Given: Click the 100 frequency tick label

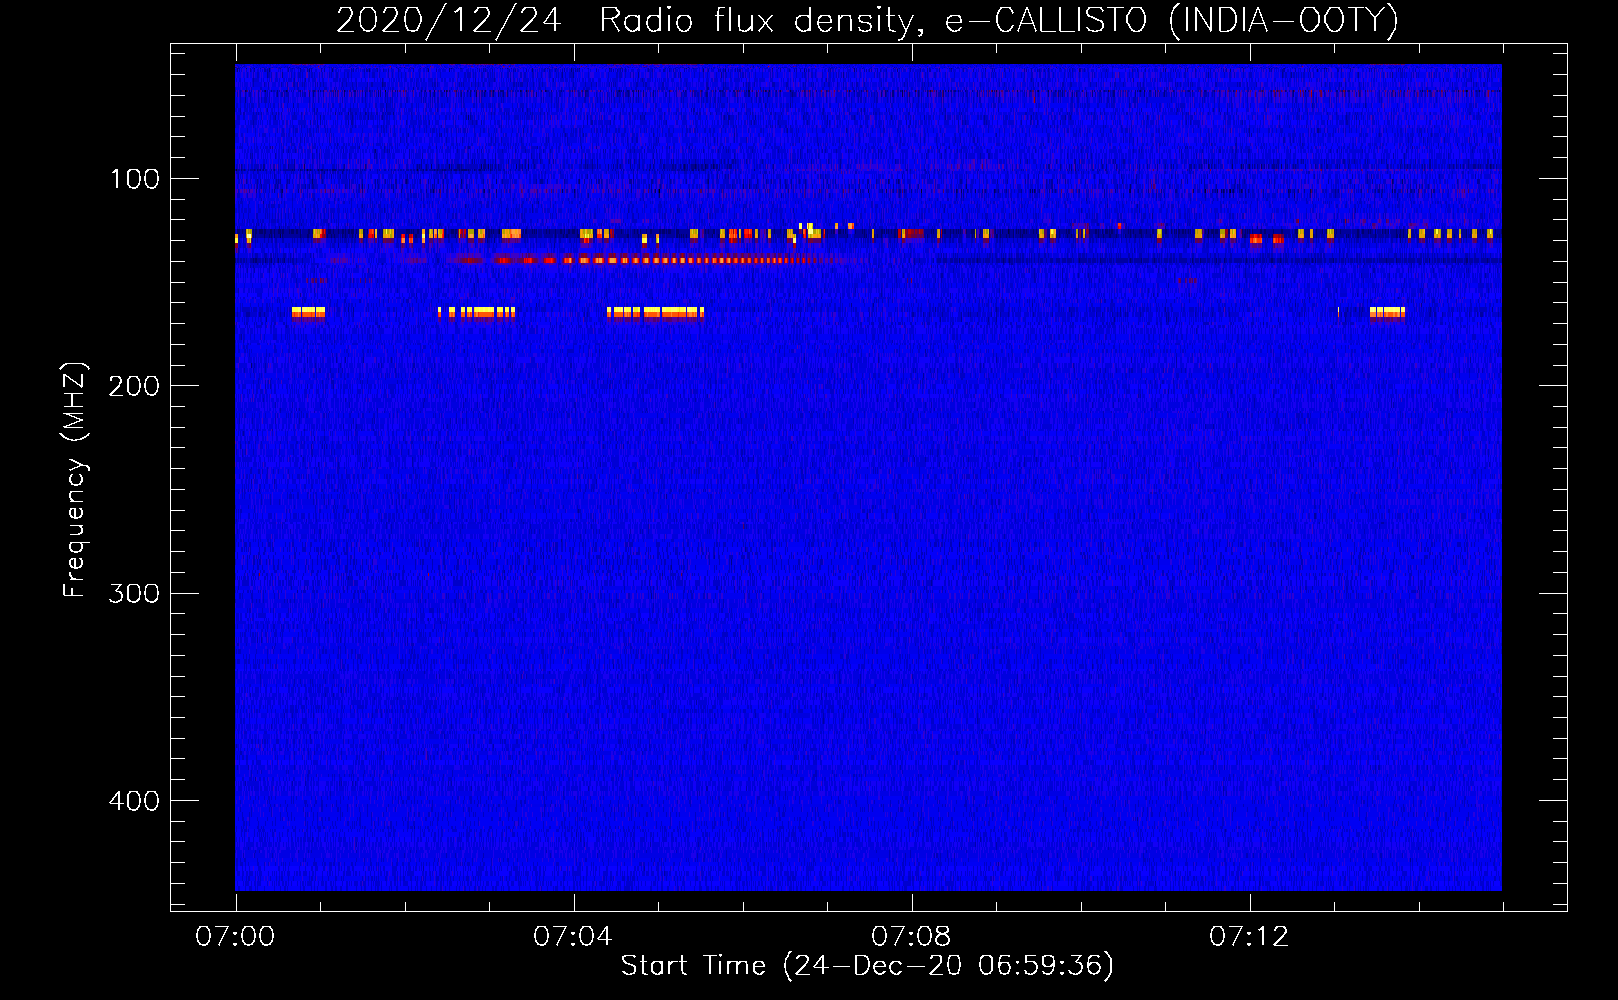Looking at the screenshot, I should 135,179.
